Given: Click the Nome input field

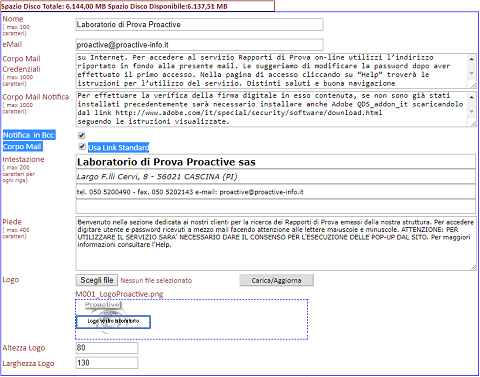Looking at the screenshot, I should click(x=199, y=25).
